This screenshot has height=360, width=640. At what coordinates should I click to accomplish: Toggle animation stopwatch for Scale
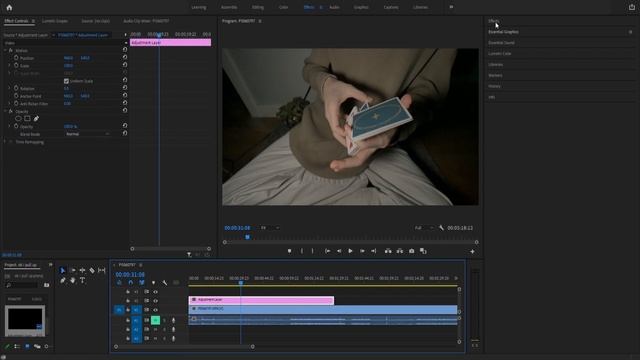tap(16, 65)
